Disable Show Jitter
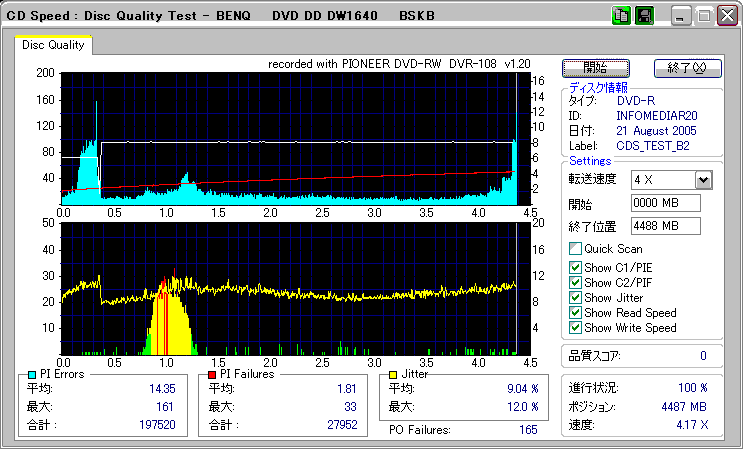Viewport: 743px width, 449px height. [x=575, y=298]
